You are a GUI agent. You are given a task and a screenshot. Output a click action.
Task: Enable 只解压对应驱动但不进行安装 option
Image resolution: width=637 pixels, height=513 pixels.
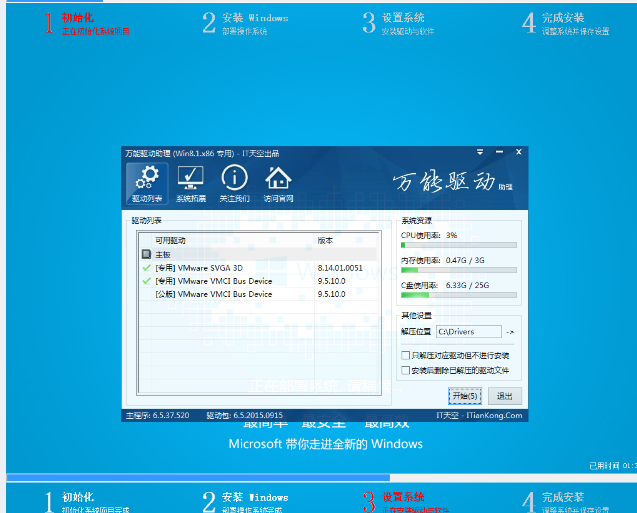point(405,355)
